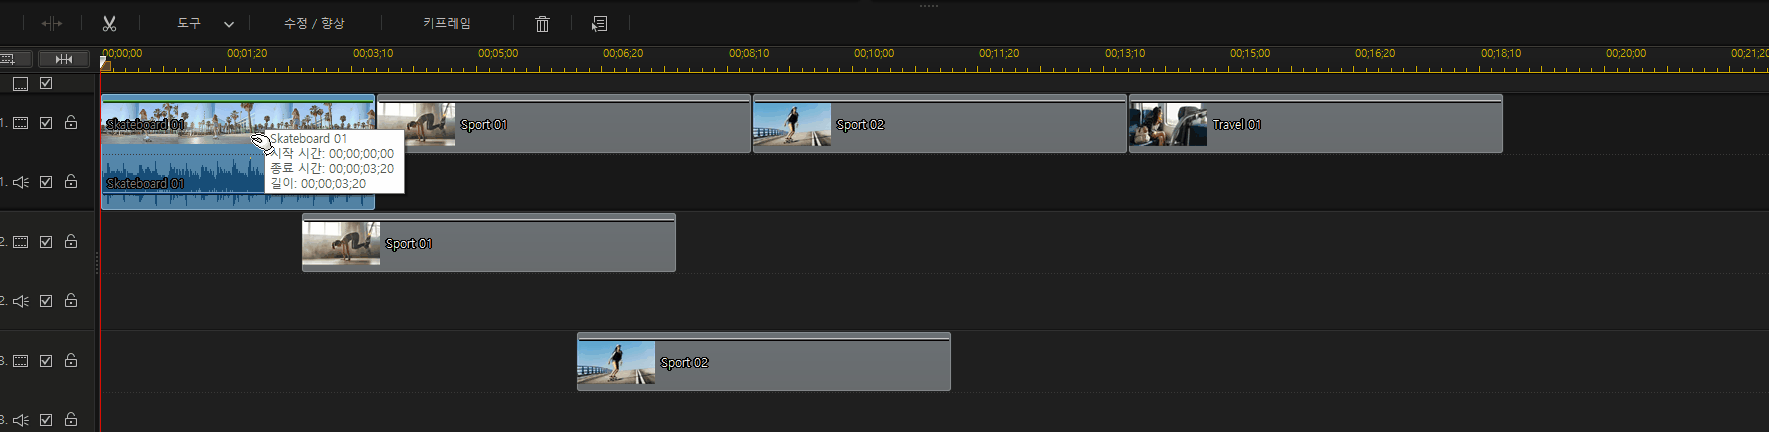
Task: Click the scissors split clip icon
Action: 109,23
